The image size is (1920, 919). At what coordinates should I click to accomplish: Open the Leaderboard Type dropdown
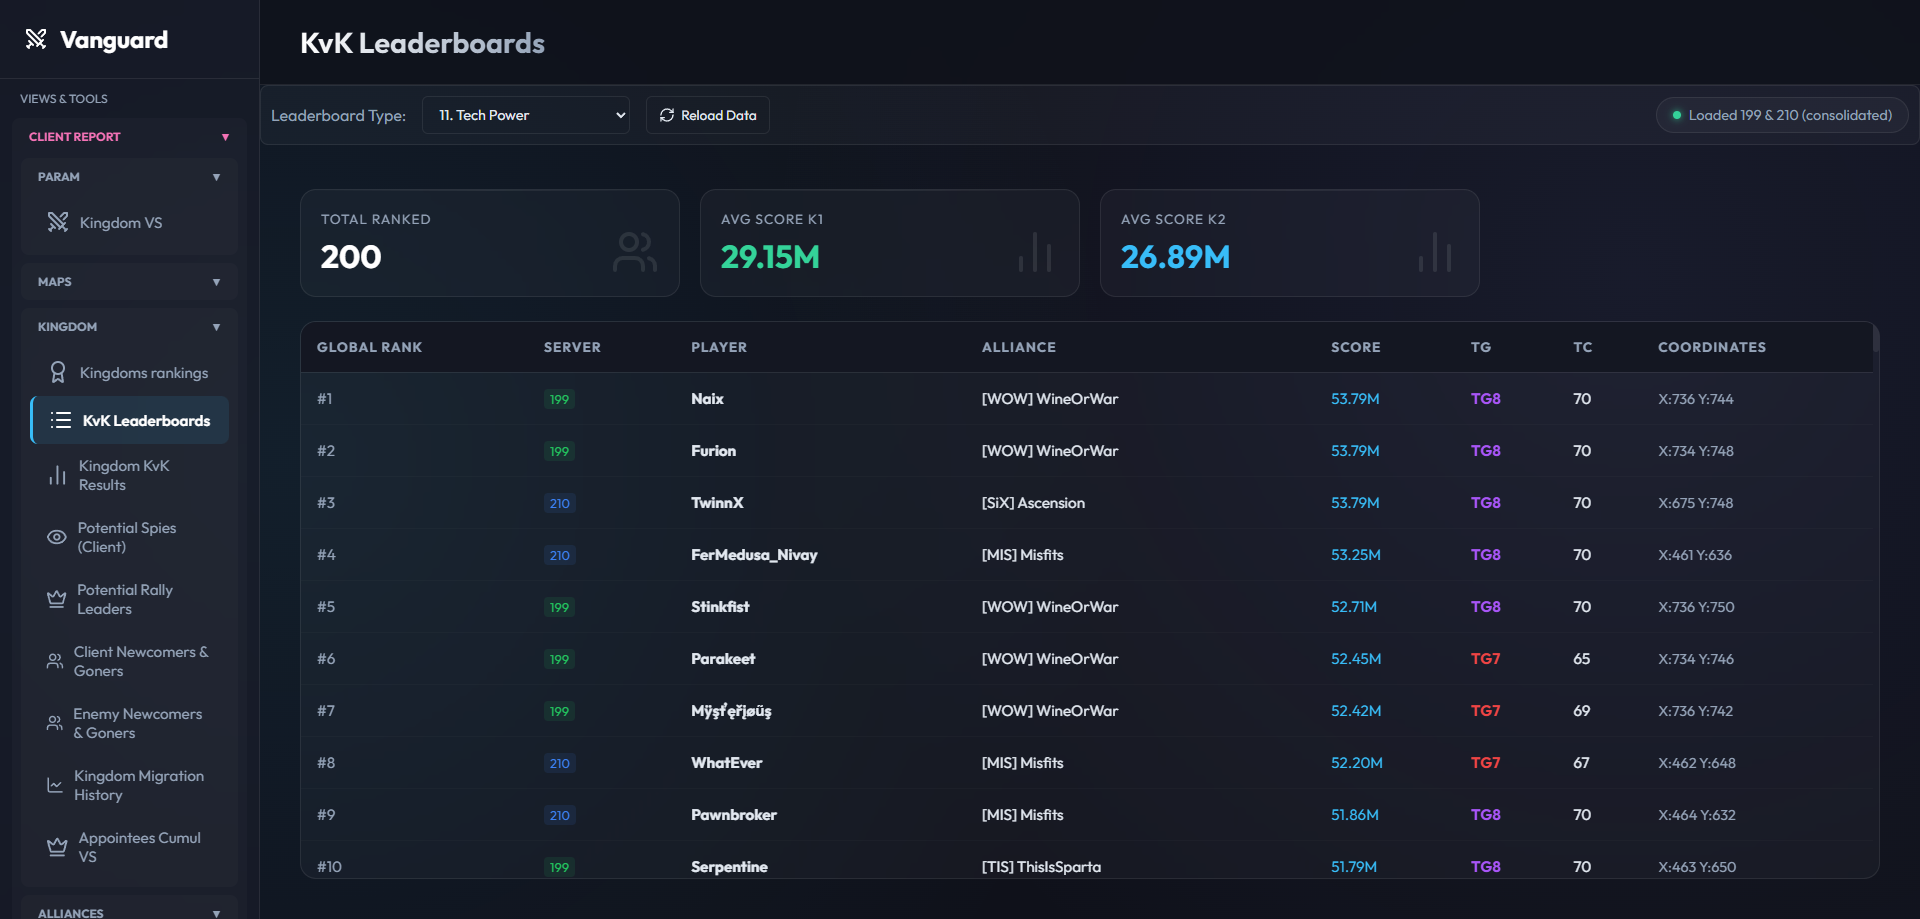[x=526, y=115]
